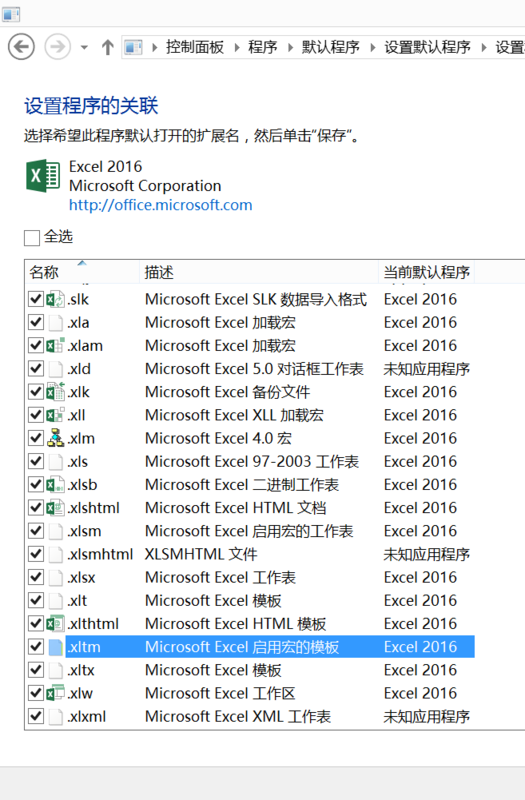This screenshot has height=800, width=525.
Task: Navigate to 程序 breadcrumb
Action: click(262, 47)
